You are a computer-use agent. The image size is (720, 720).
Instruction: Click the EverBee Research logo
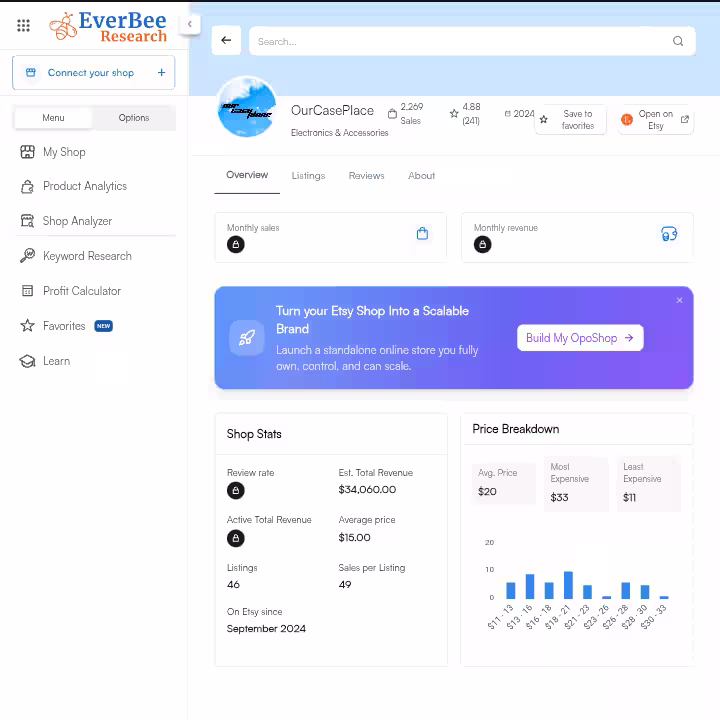point(108,26)
